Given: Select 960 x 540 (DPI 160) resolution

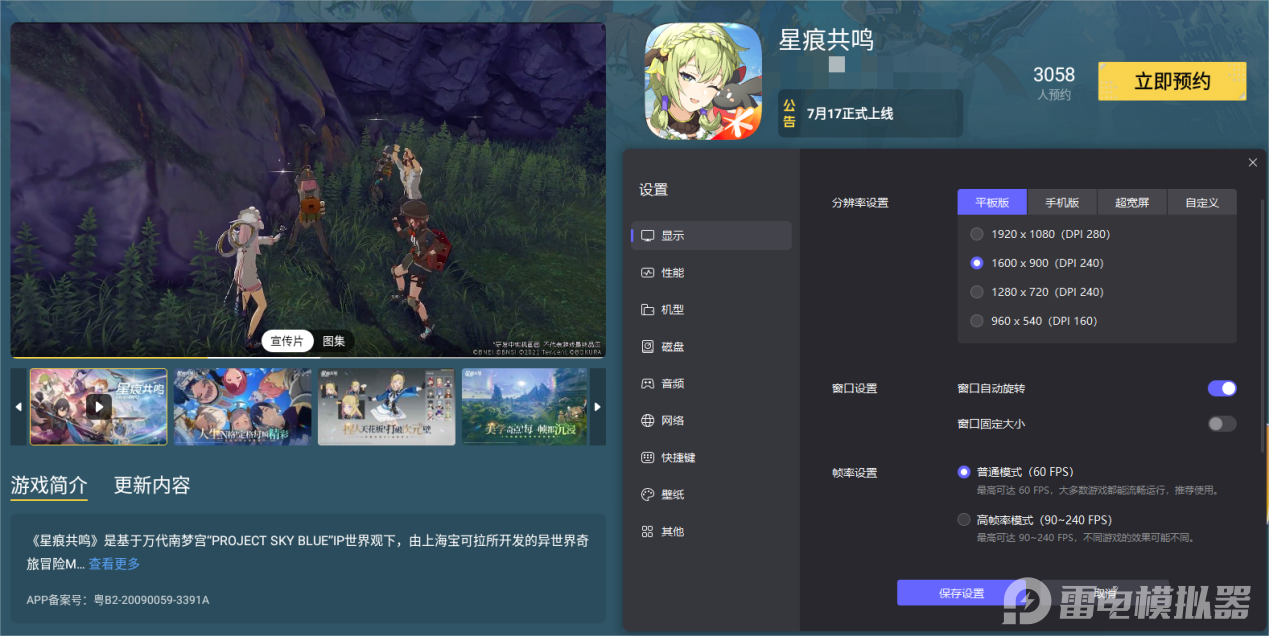Looking at the screenshot, I should (x=977, y=321).
